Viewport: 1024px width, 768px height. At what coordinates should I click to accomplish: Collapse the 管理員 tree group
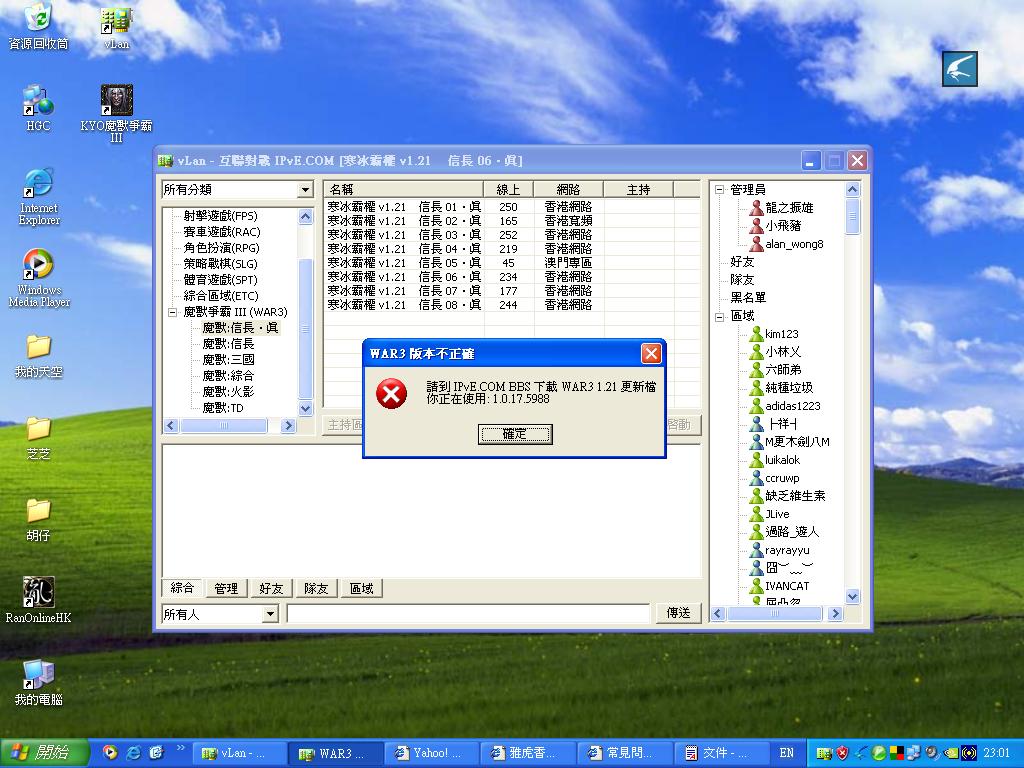[x=719, y=190]
